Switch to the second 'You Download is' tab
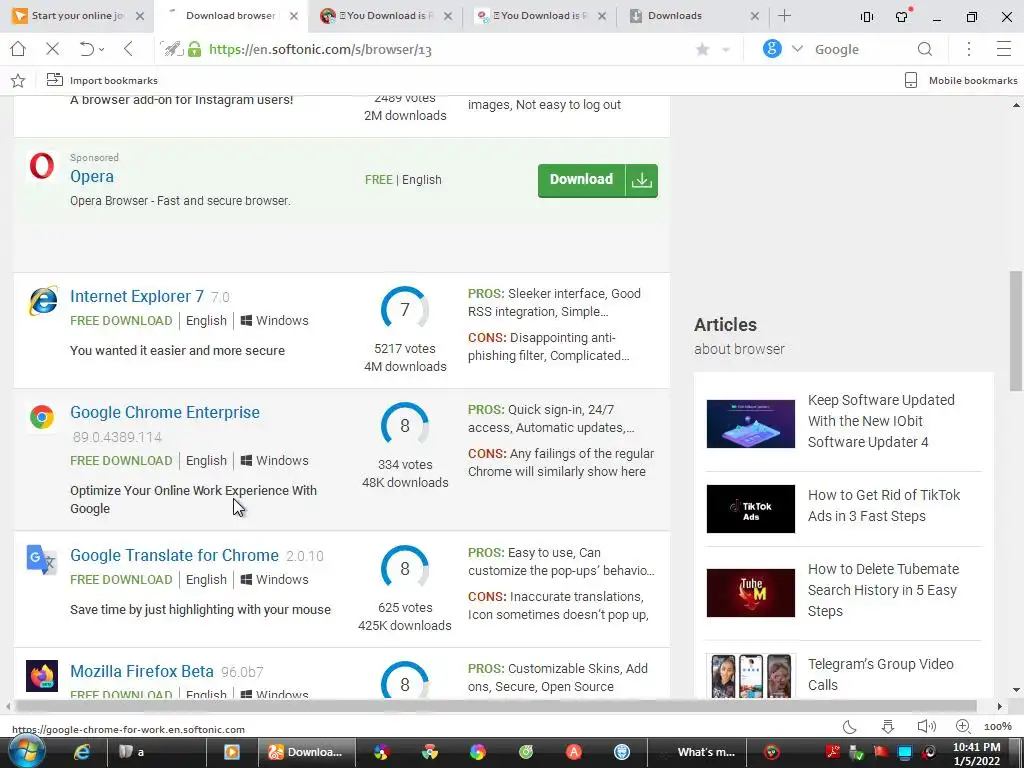This screenshot has height=768, width=1024. click(539, 16)
